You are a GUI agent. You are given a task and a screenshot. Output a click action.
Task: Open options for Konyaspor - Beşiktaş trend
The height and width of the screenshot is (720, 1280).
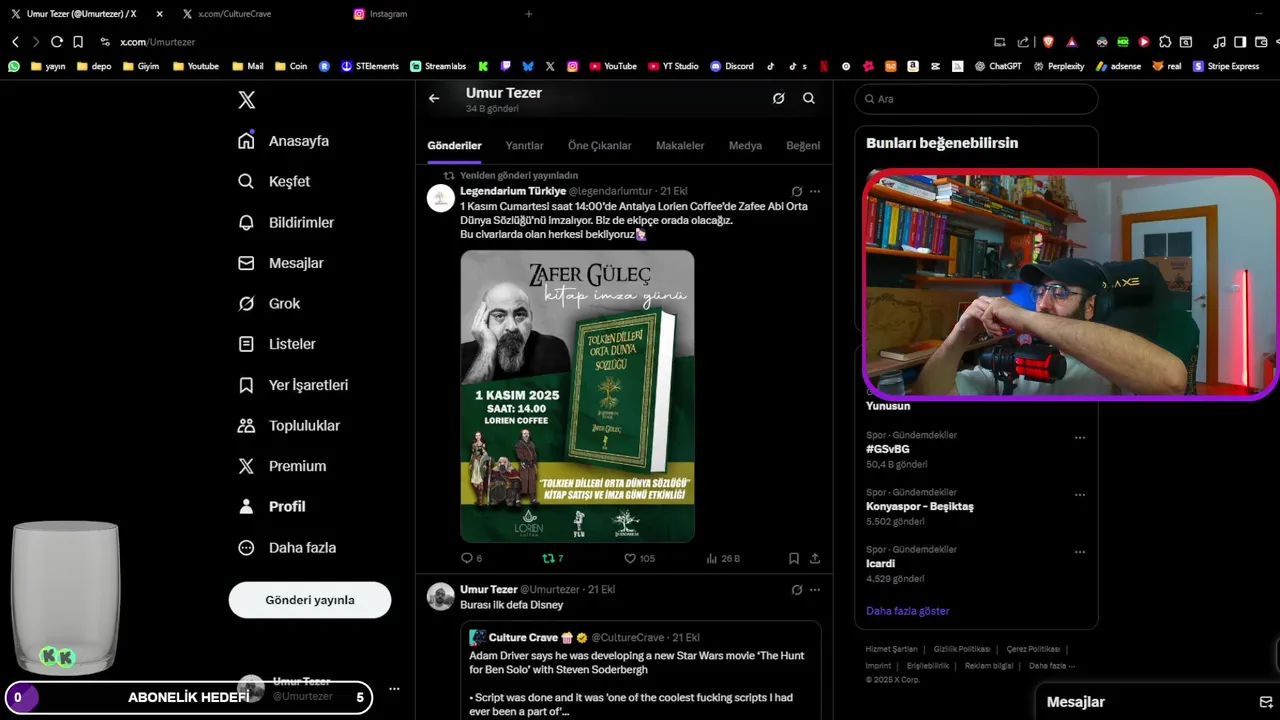pyautogui.click(x=1080, y=495)
